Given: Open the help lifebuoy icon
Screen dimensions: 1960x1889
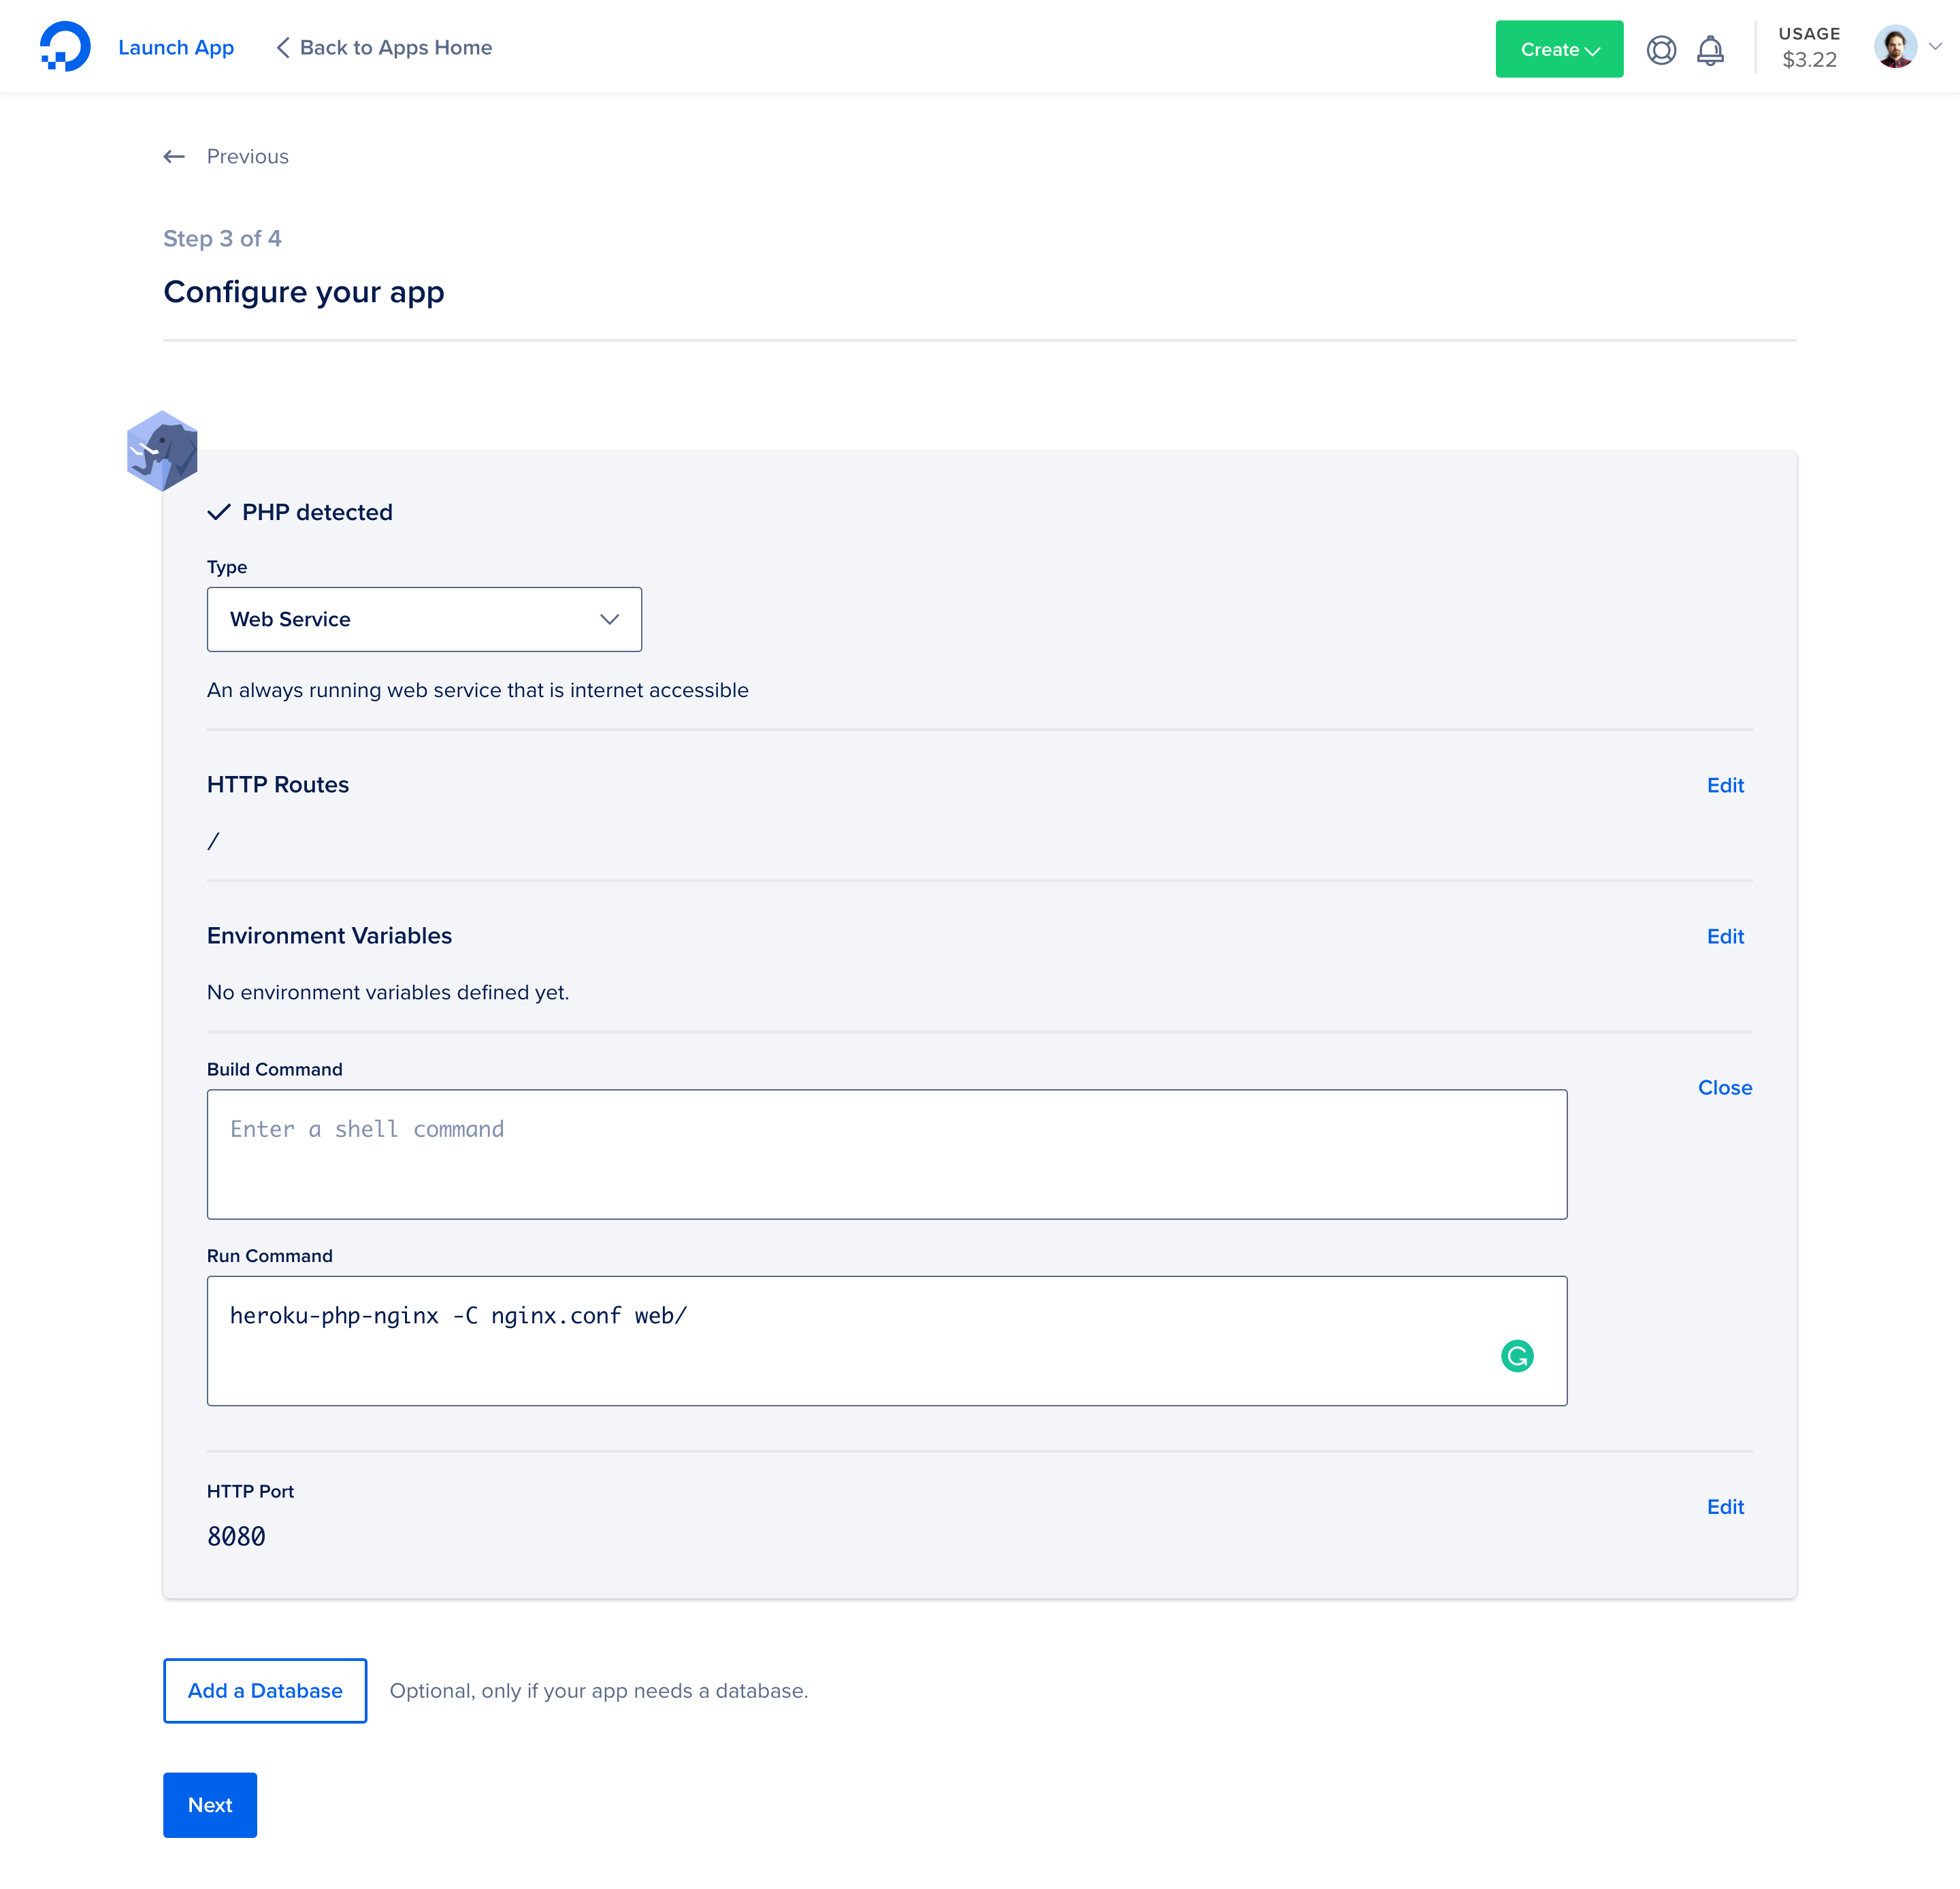Looking at the screenshot, I should pyautogui.click(x=1660, y=50).
